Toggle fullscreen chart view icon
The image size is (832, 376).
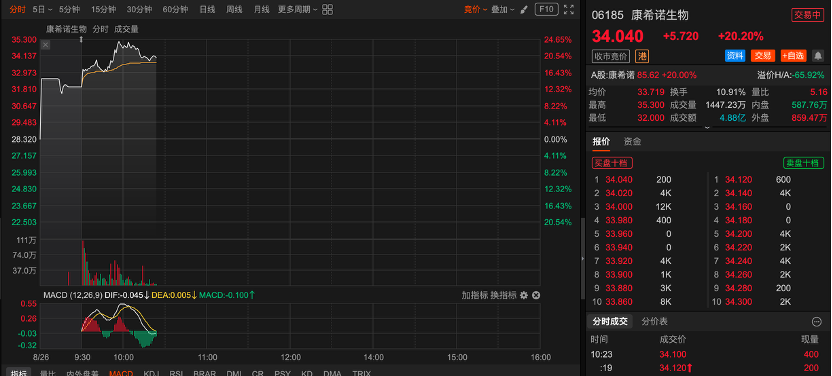coord(569,9)
